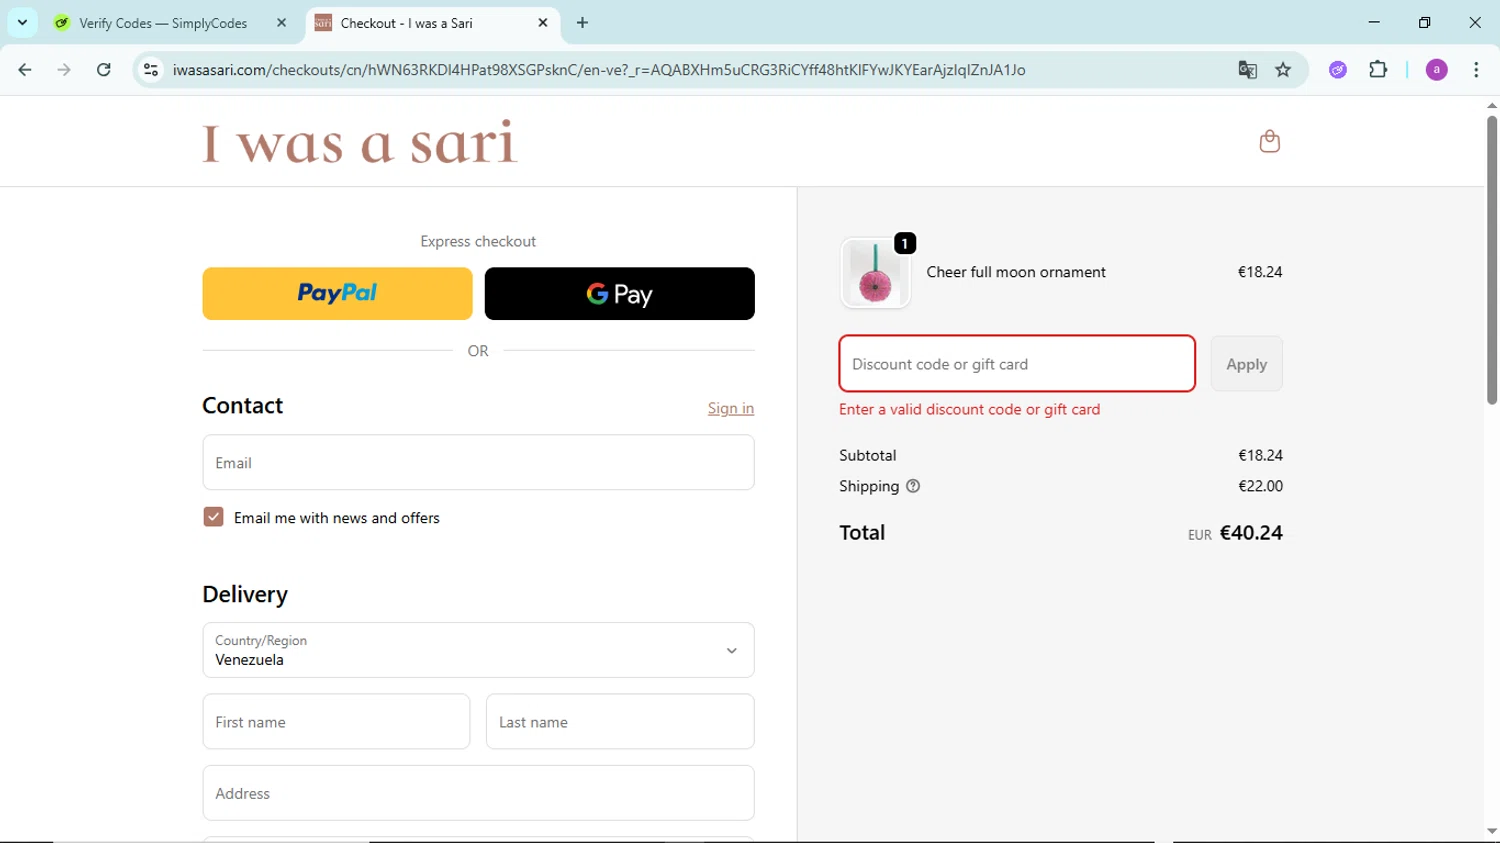This screenshot has height=843, width=1500.
Task: Click the Apply discount button
Action: click(x=1246, y=364)
